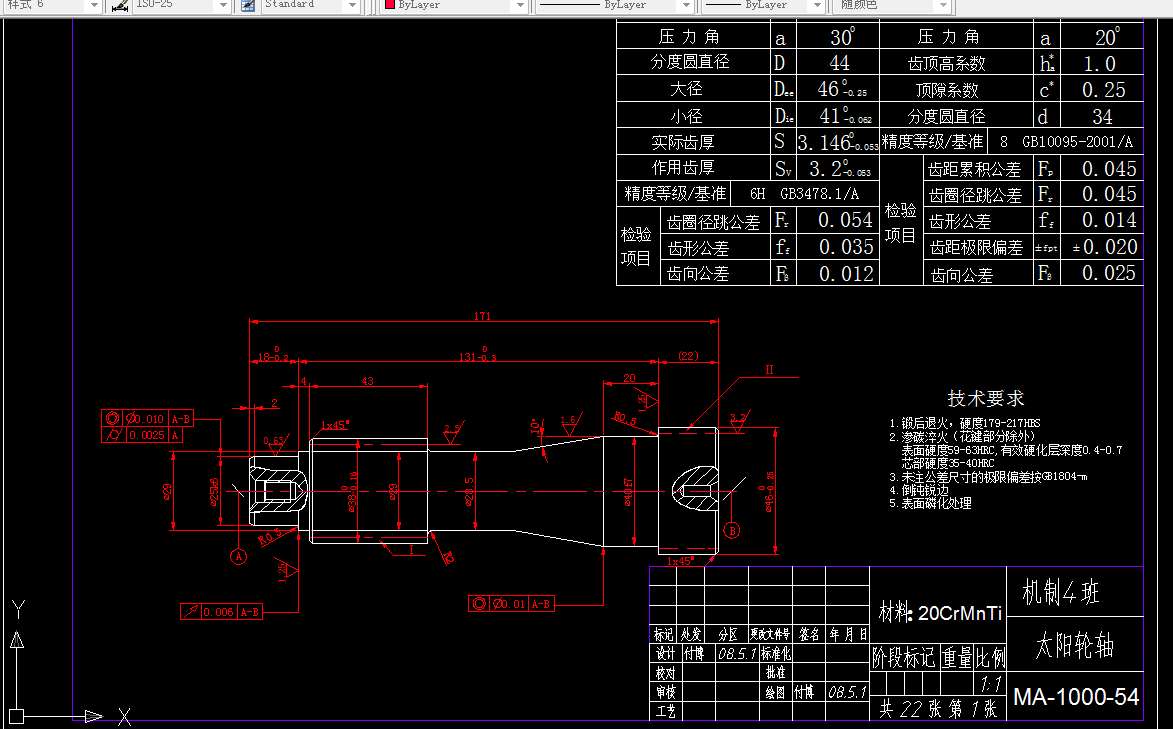Open the text style dropdown beside ISO-25

click(x=94, y=5)
